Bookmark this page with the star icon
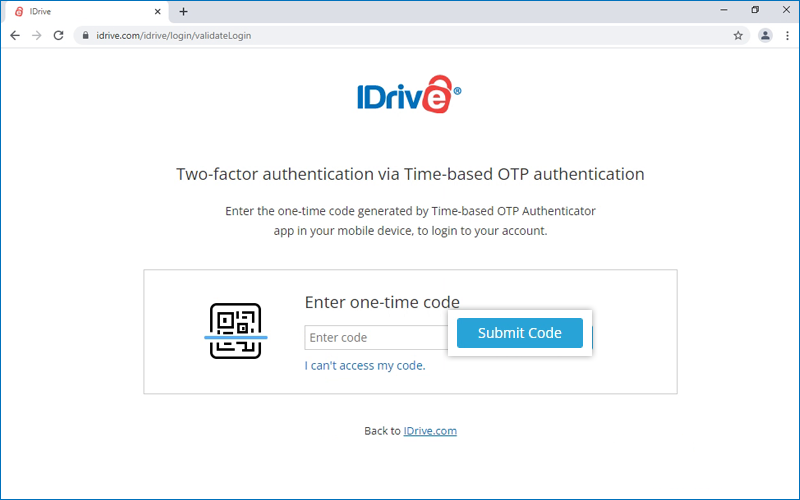 click(738, 35)
